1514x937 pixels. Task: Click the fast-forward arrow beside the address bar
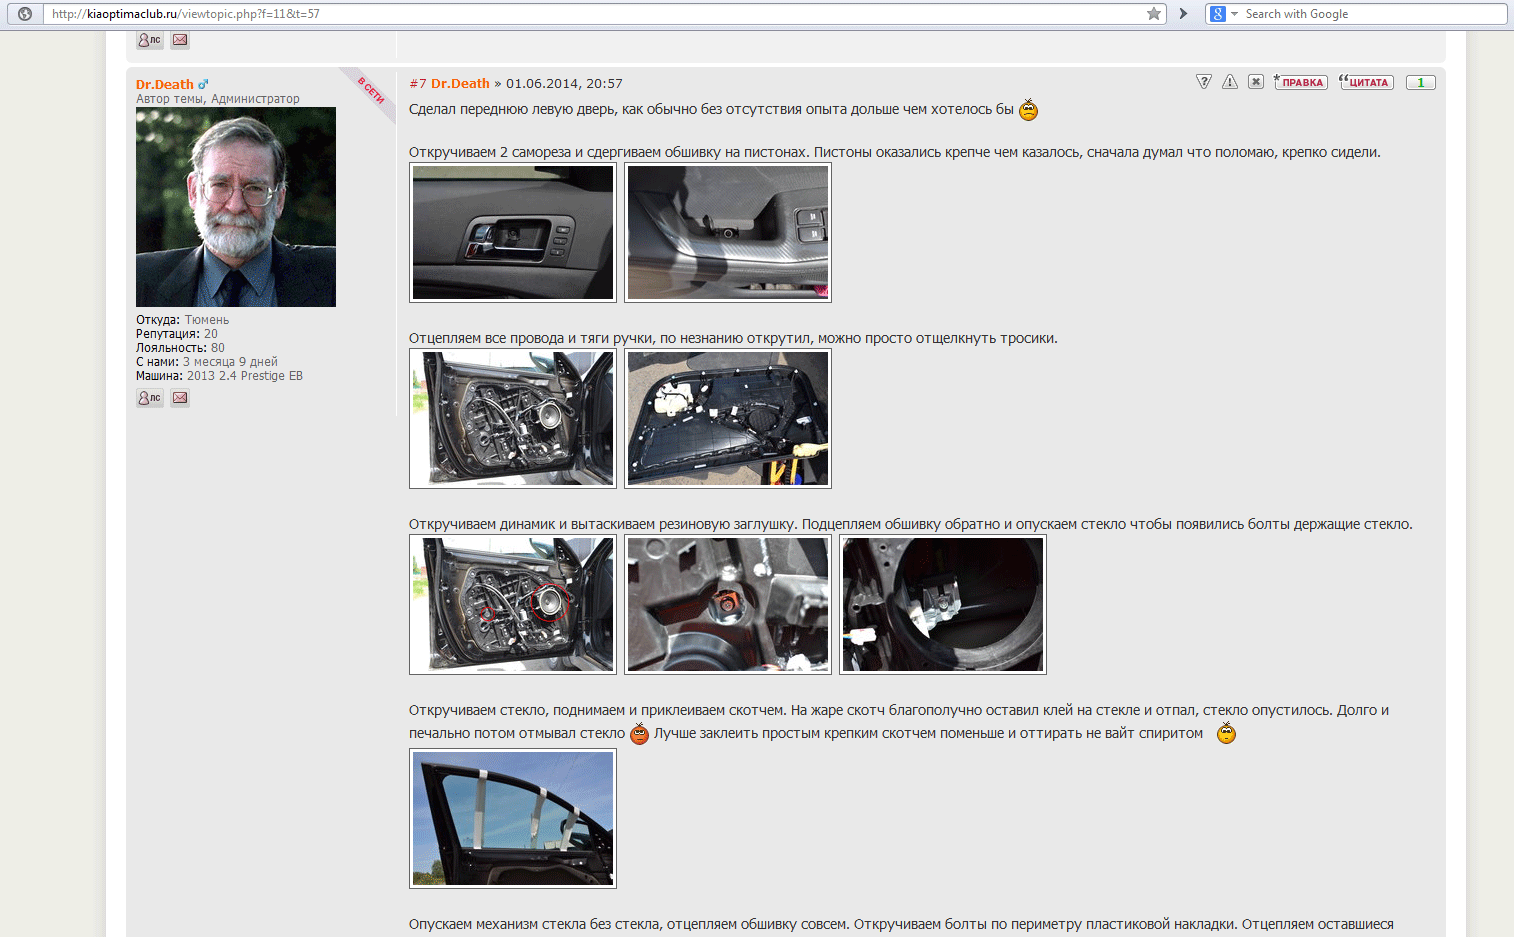coord(1184,14)
